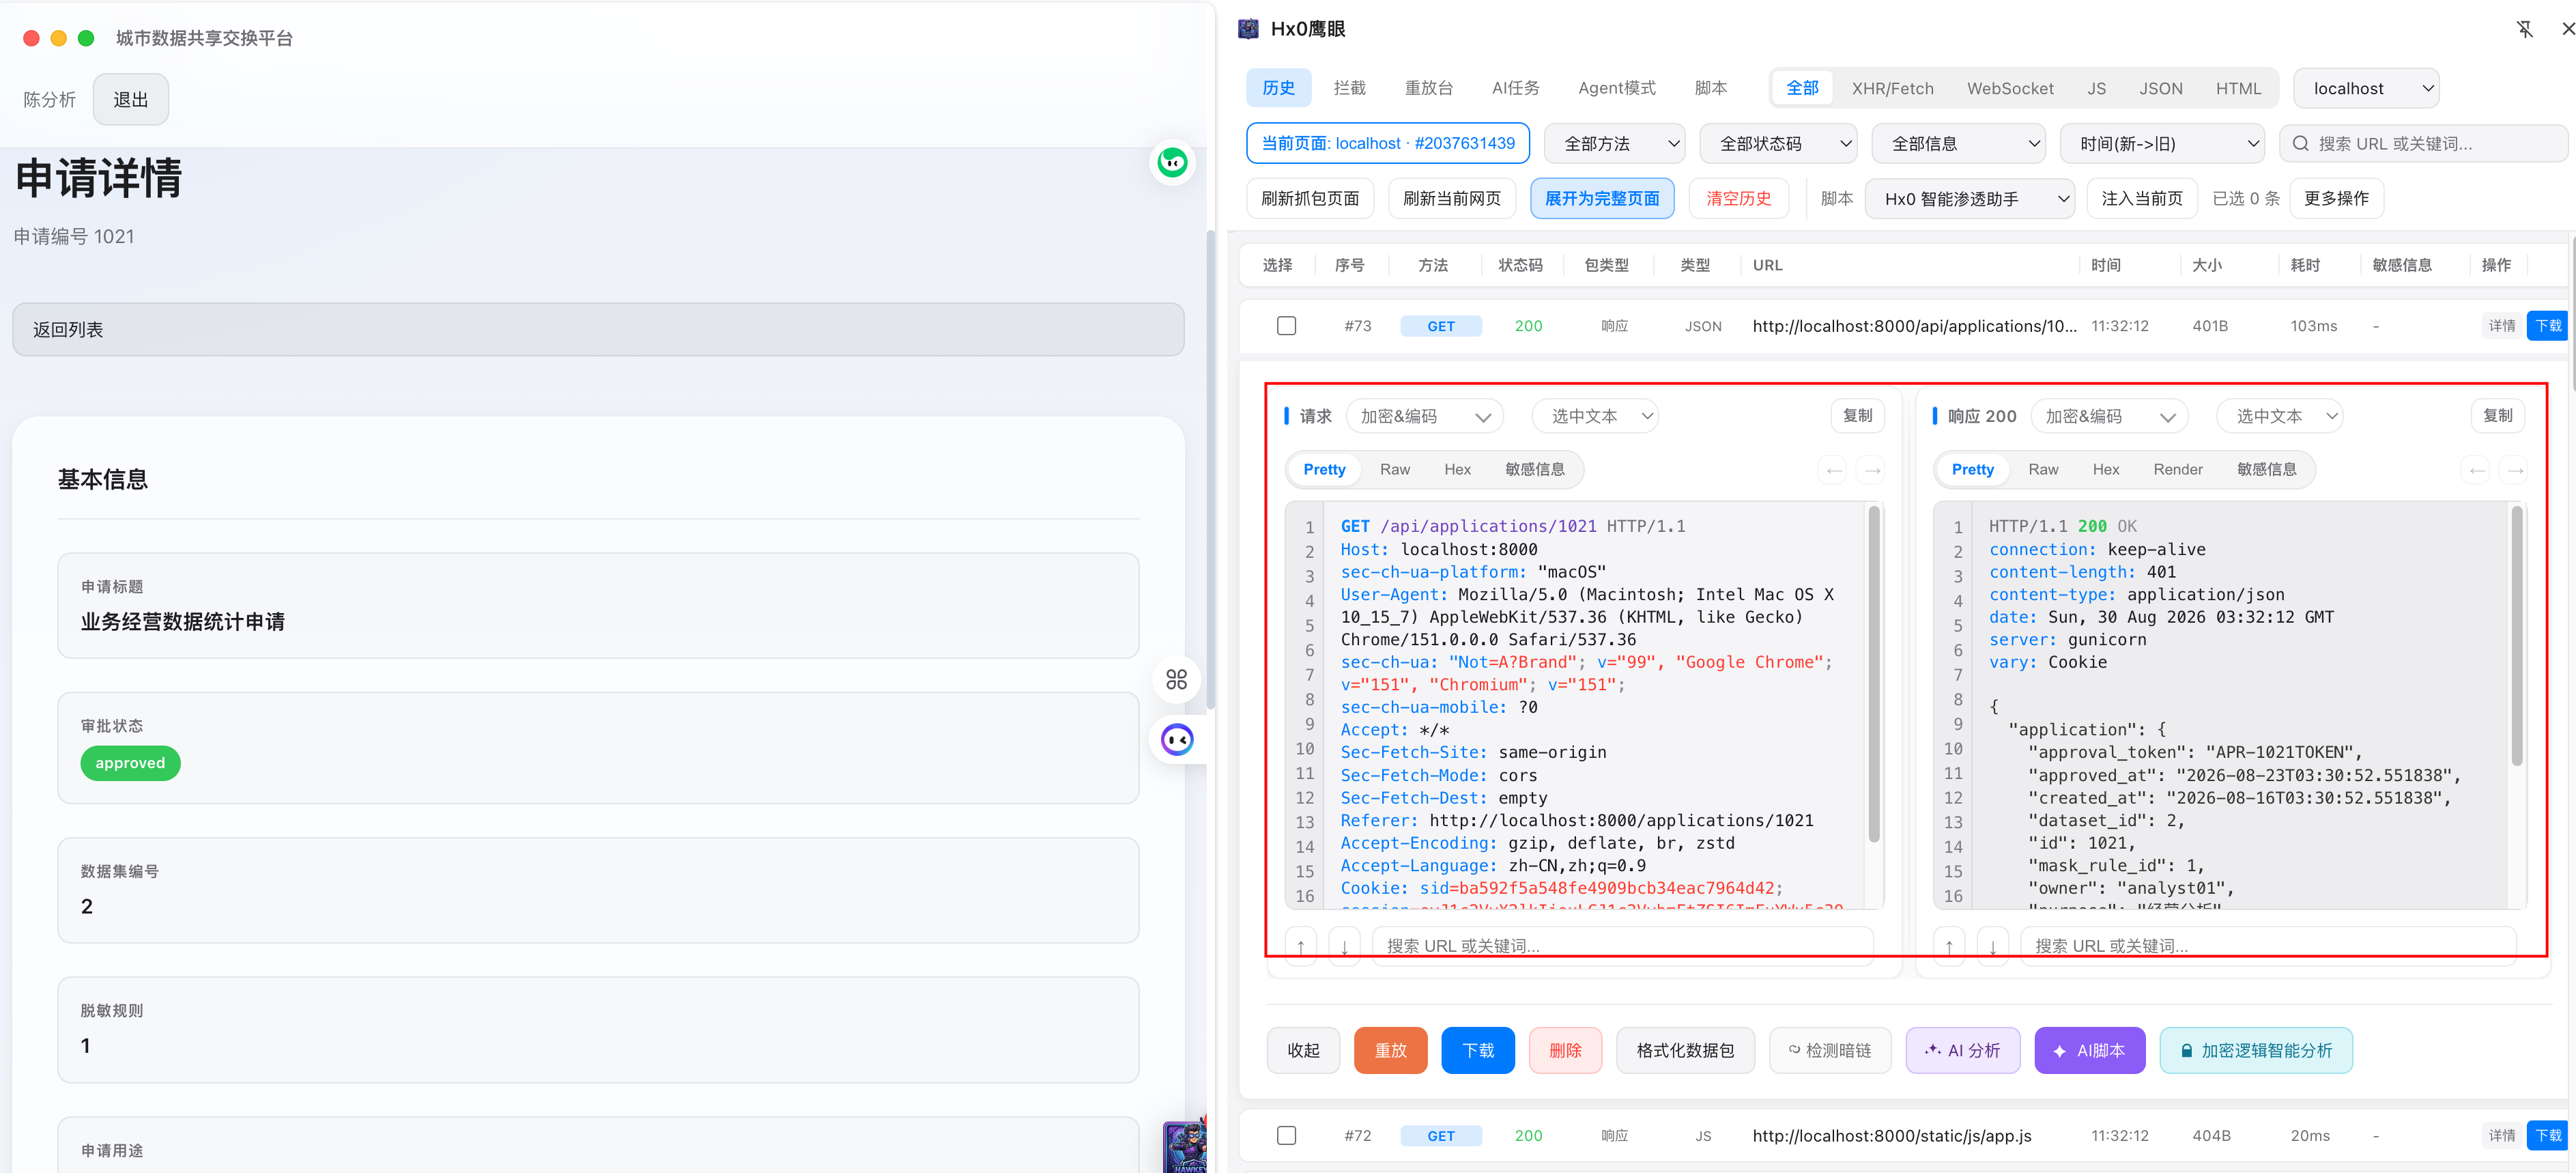Viewport: 2576px width, 1173px height.
Task: Click the 返回列表 button
Action: point(598,330)
